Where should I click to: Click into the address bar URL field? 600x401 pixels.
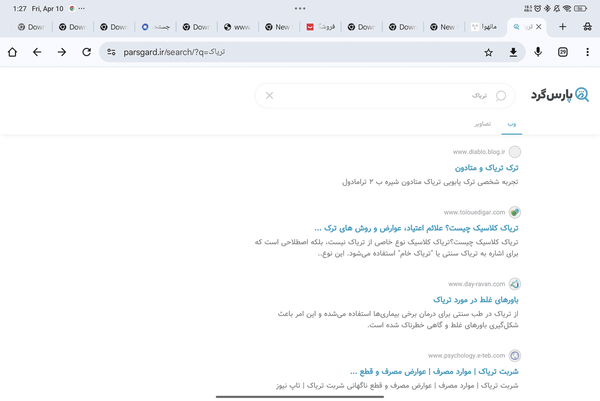[x=300, y=52]
